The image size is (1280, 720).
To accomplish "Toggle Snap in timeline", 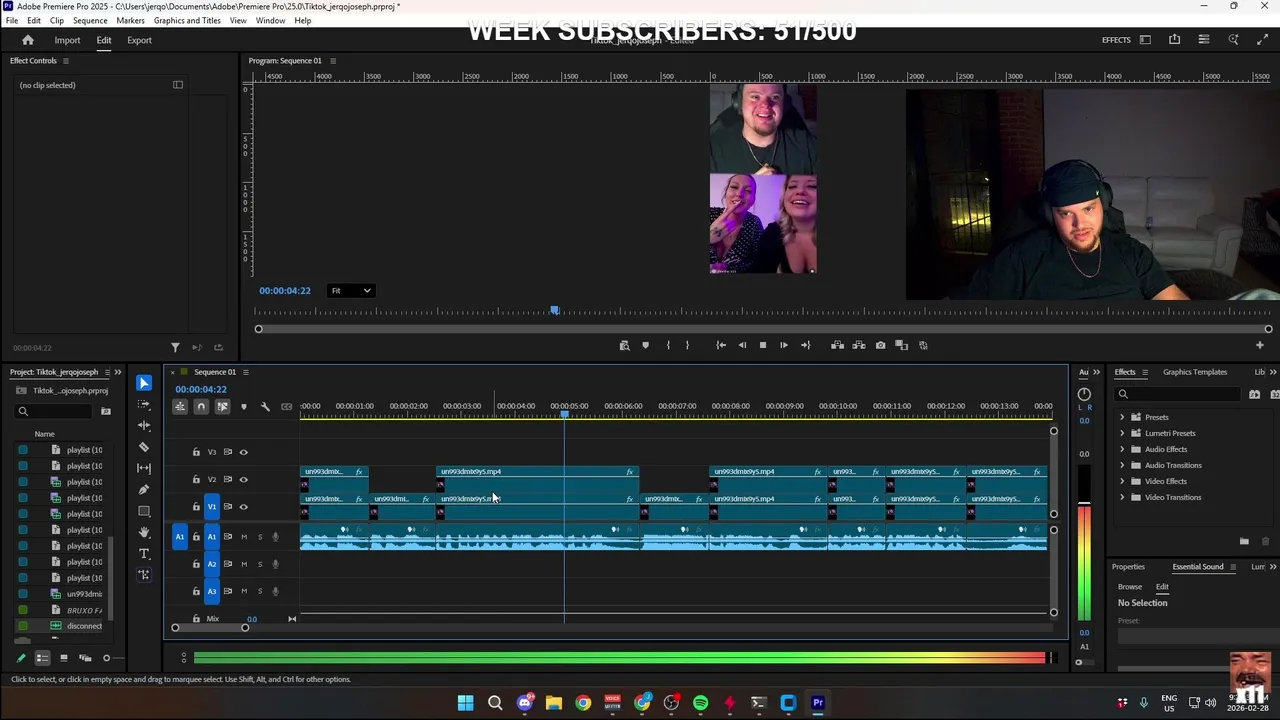I will point(201,407).
